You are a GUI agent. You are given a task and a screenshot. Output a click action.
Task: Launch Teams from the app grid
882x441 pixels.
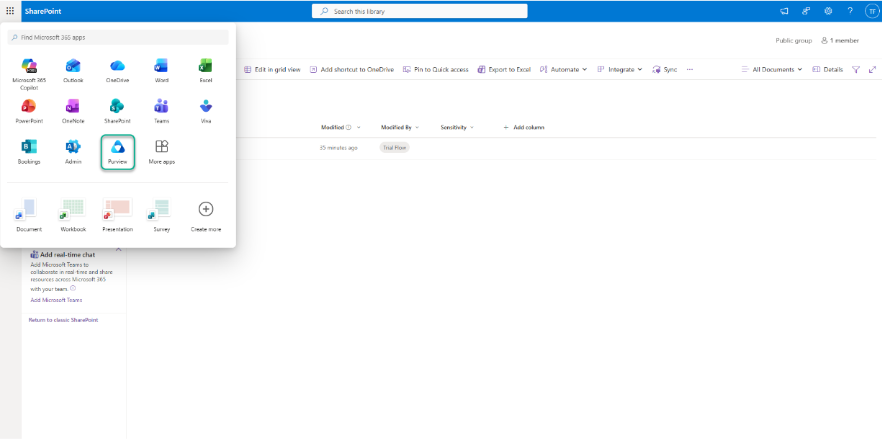(x=161, y=109)
